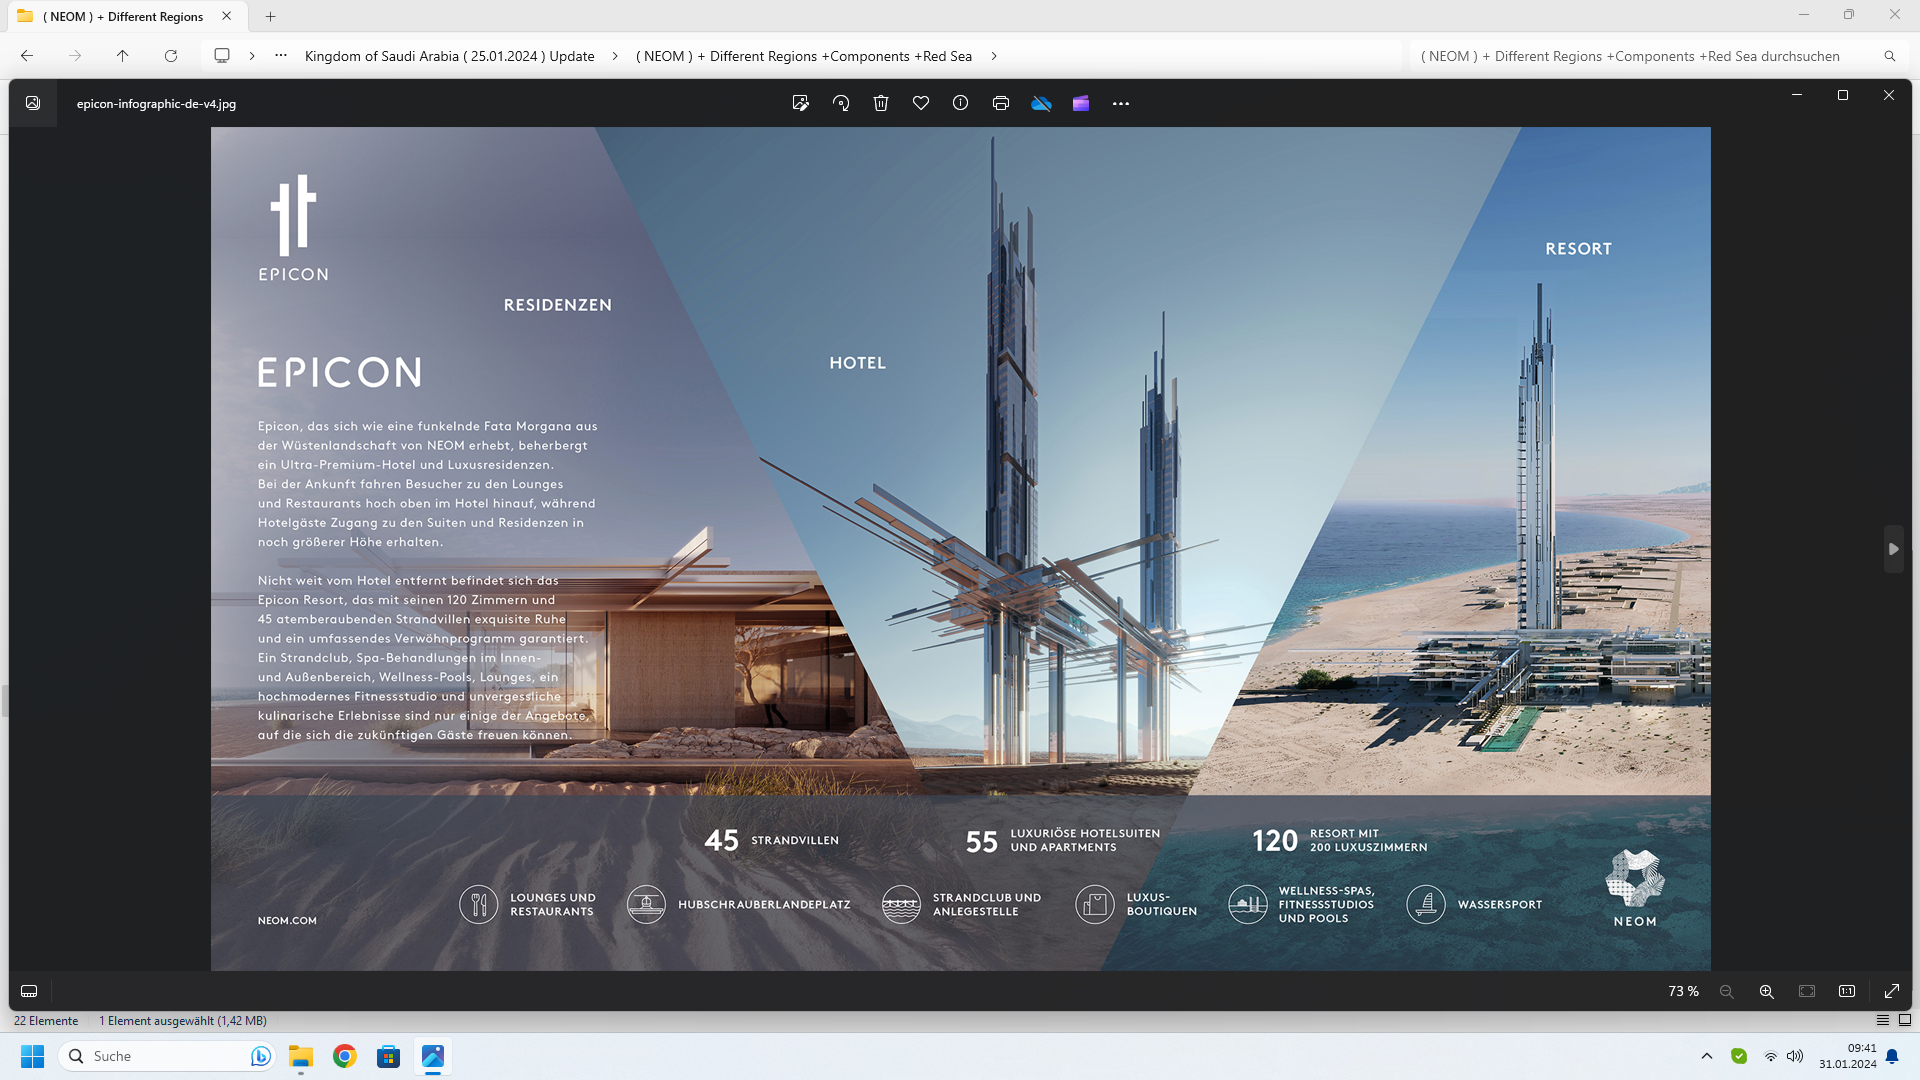Rotate the image with the rotate icon
Viewport: 1920px width, 1080px height.
point(841,103)
